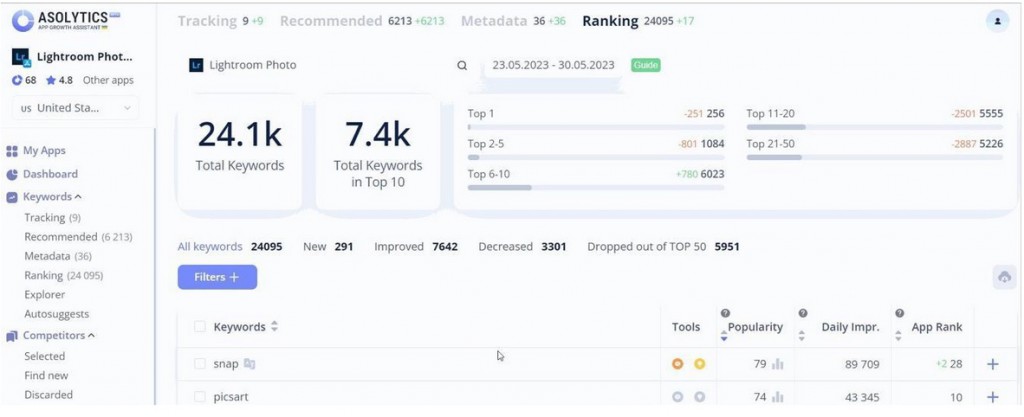
Task: Open Metadata (36) in sidebar
Action: tap(57, 256)
